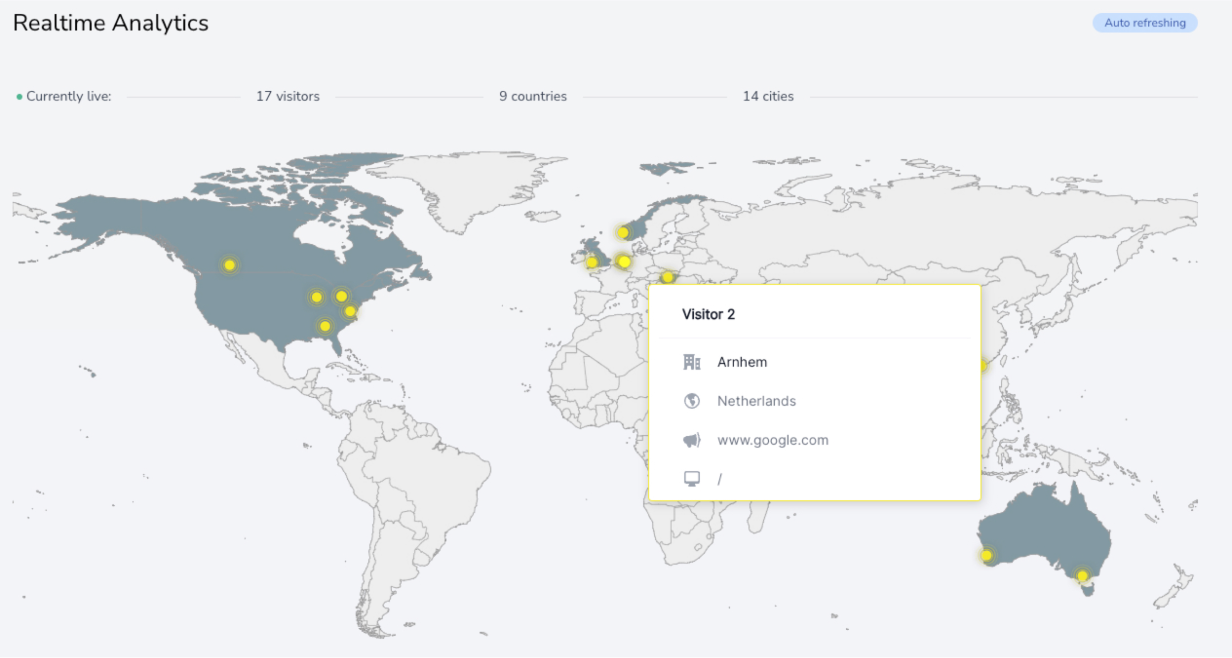Click the Visitor 2 tooltip title
1232x658 pixels.
point(708,314)
